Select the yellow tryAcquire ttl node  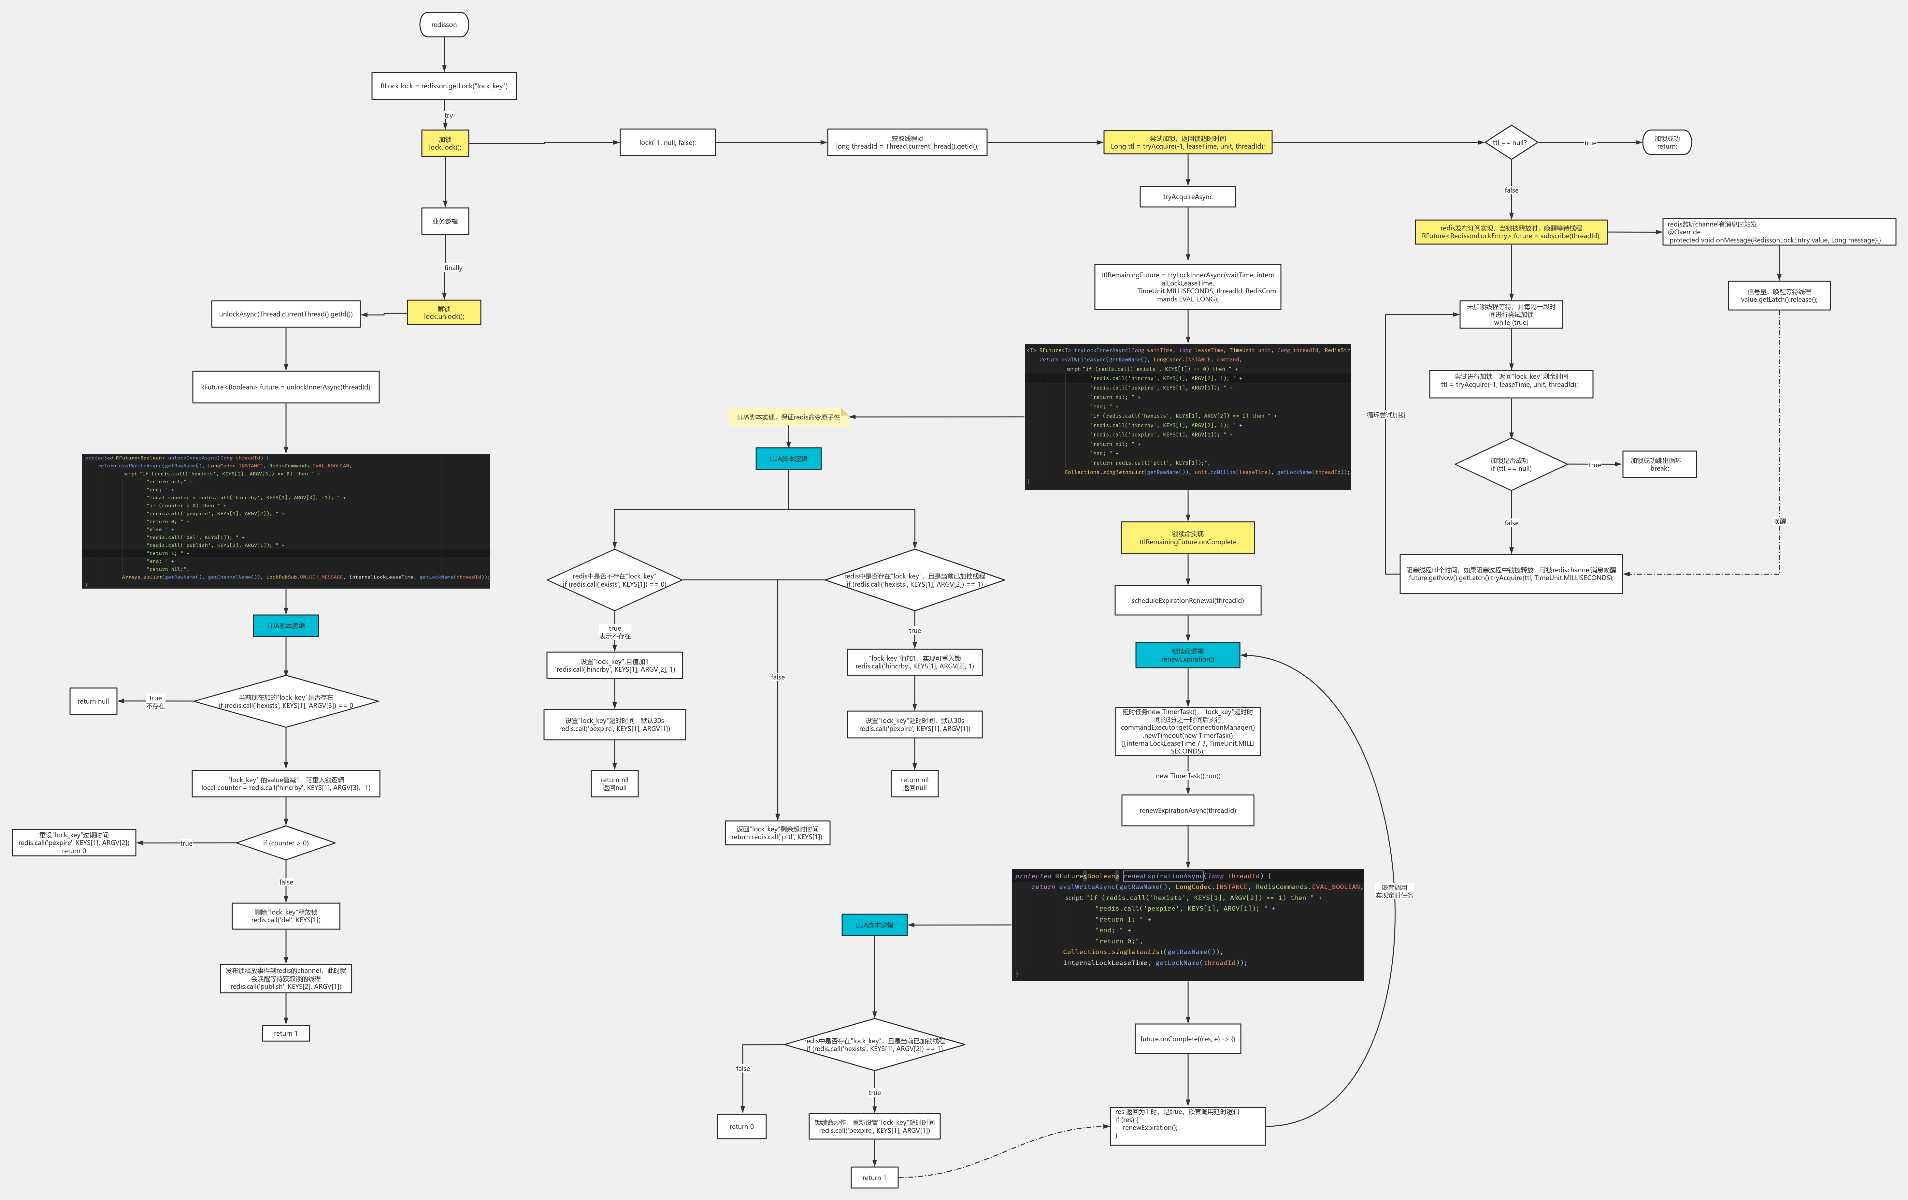pyautogui.click(x=1187, y=143)
